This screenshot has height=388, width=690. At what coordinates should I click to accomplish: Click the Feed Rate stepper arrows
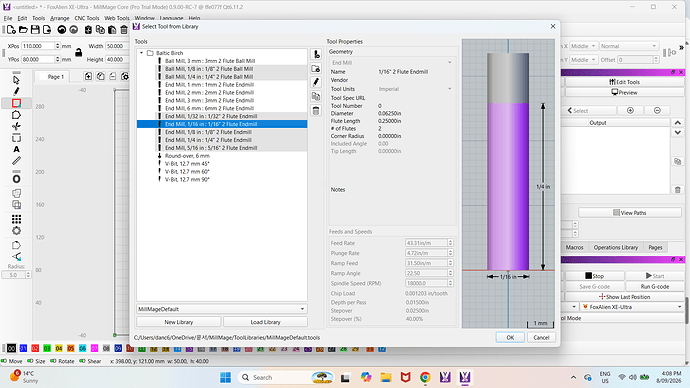tap(450, 243)
